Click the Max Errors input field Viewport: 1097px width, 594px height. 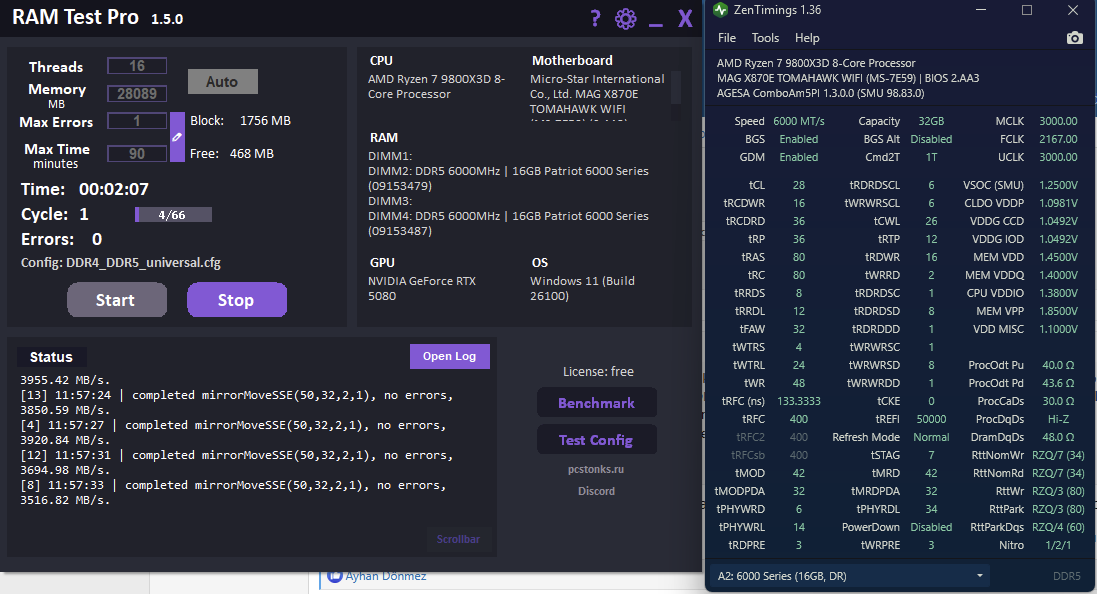pos(137,121)
